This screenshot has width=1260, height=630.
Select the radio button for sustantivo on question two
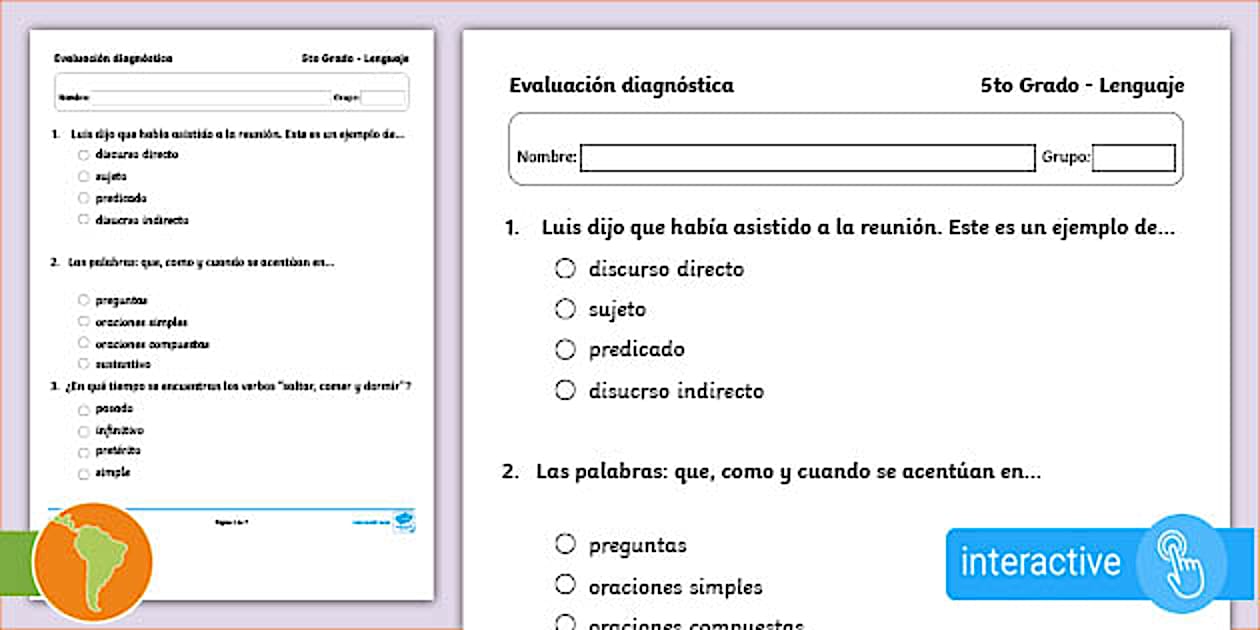tap(83, 364)
